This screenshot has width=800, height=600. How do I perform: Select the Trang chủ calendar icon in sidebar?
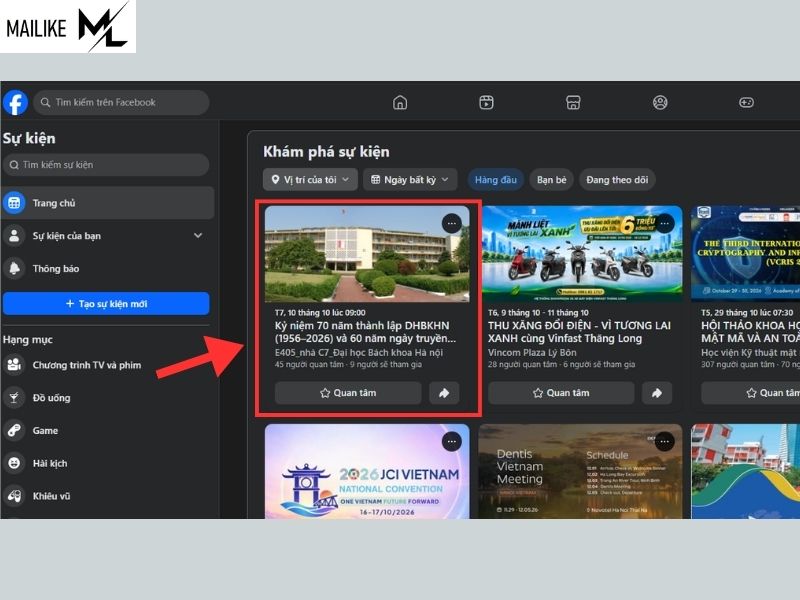tap(14, 203)
